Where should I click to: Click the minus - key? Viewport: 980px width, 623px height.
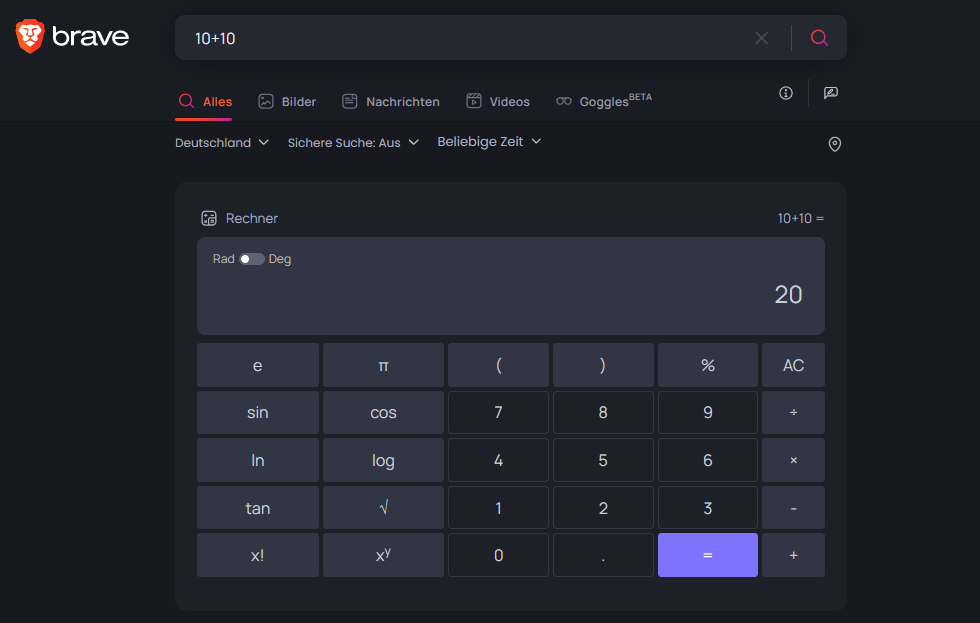click(x=793, y=507)
